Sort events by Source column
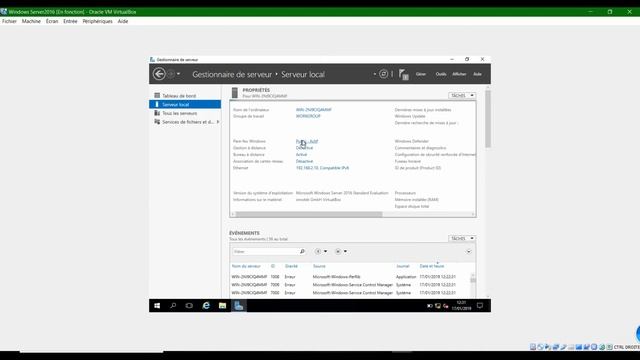Screen dimensions: 640x360 tap(319, 266)
